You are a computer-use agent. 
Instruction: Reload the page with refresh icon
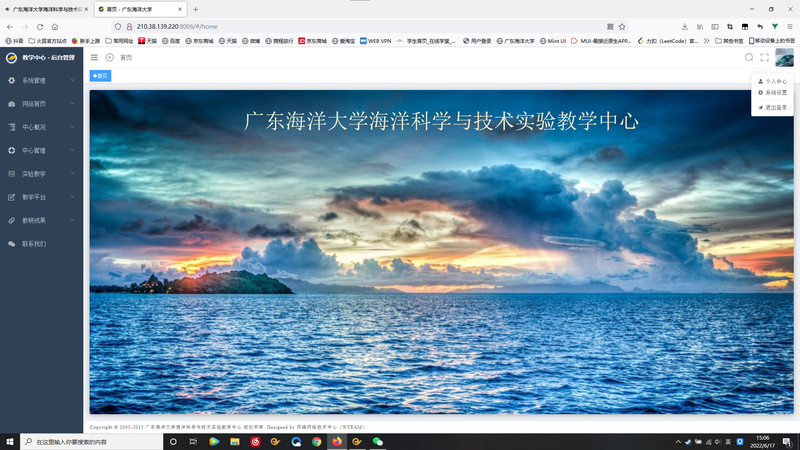point(40,27)
